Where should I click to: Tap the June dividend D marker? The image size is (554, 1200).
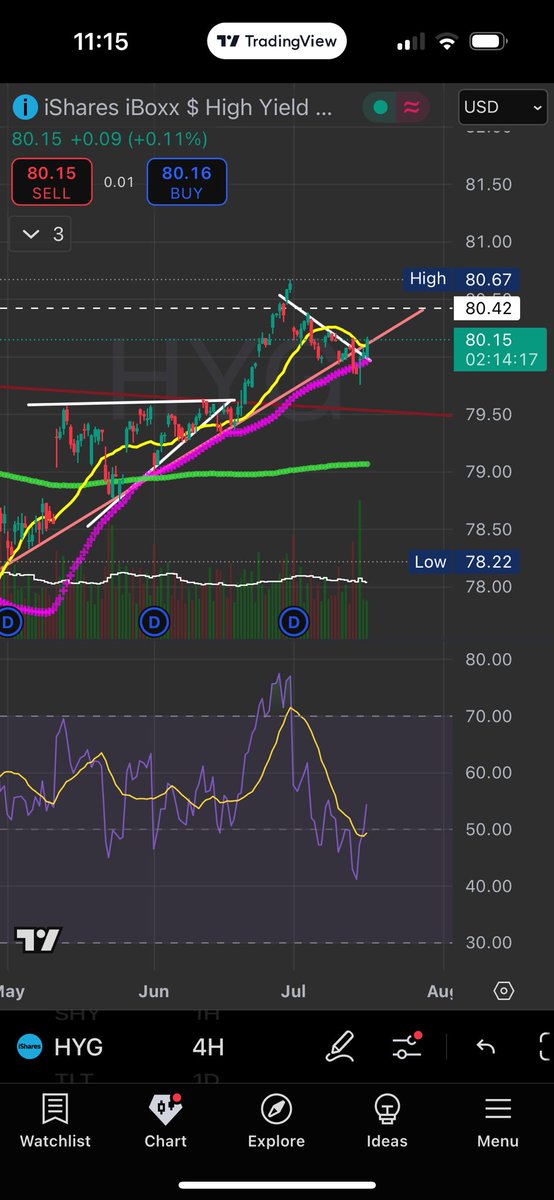pyautogui.click(x=153, y=622)
